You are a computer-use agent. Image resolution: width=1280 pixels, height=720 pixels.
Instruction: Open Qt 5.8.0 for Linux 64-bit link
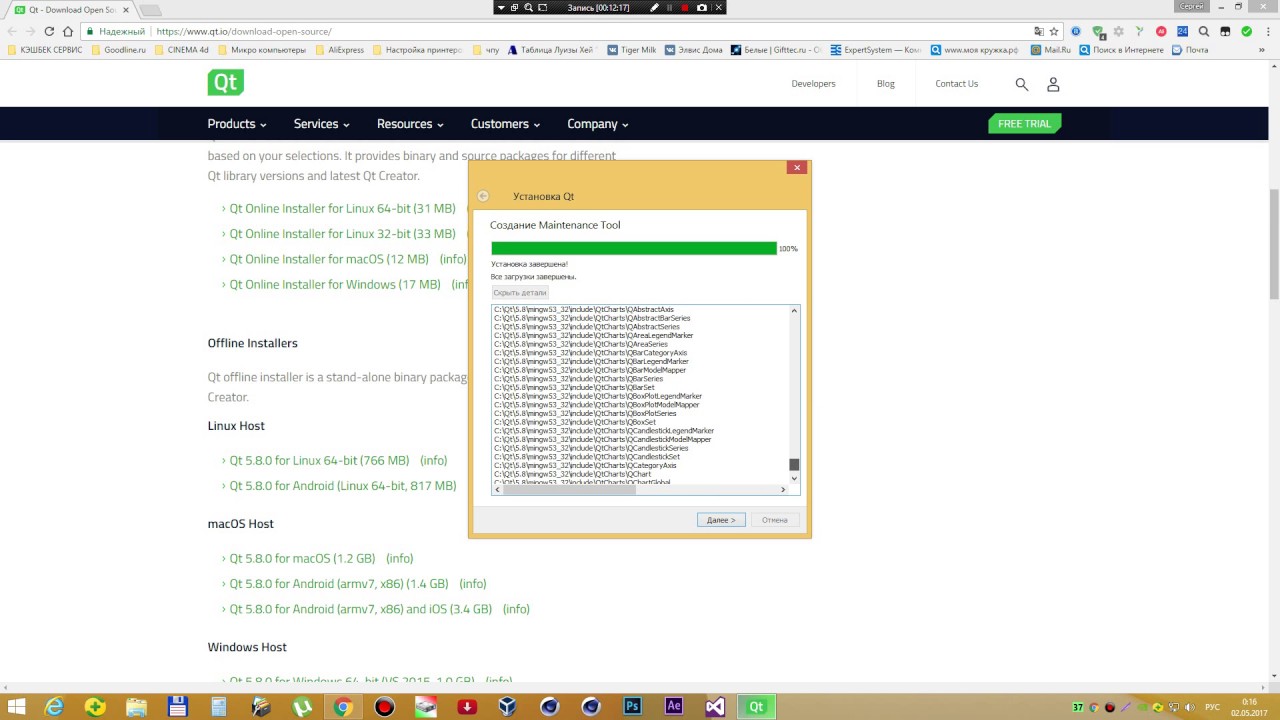click(x=319, y=460)
